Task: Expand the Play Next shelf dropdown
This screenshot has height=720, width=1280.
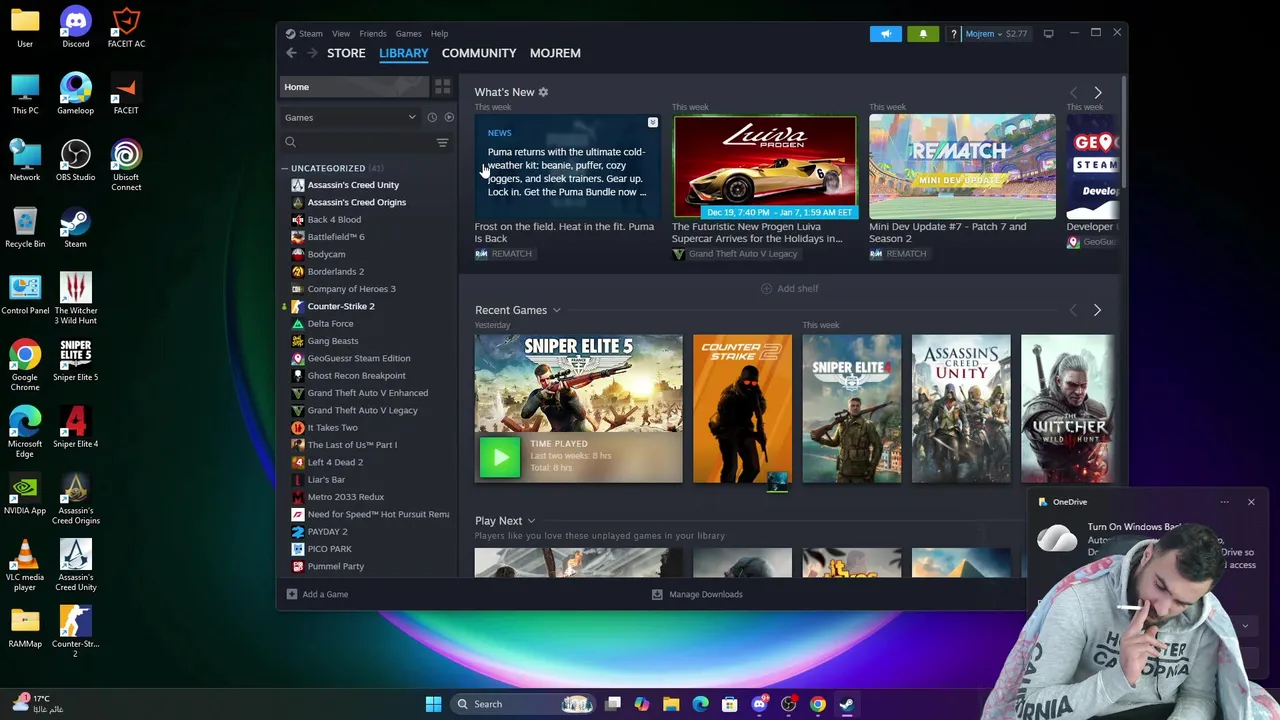Action: coord(531,521)
